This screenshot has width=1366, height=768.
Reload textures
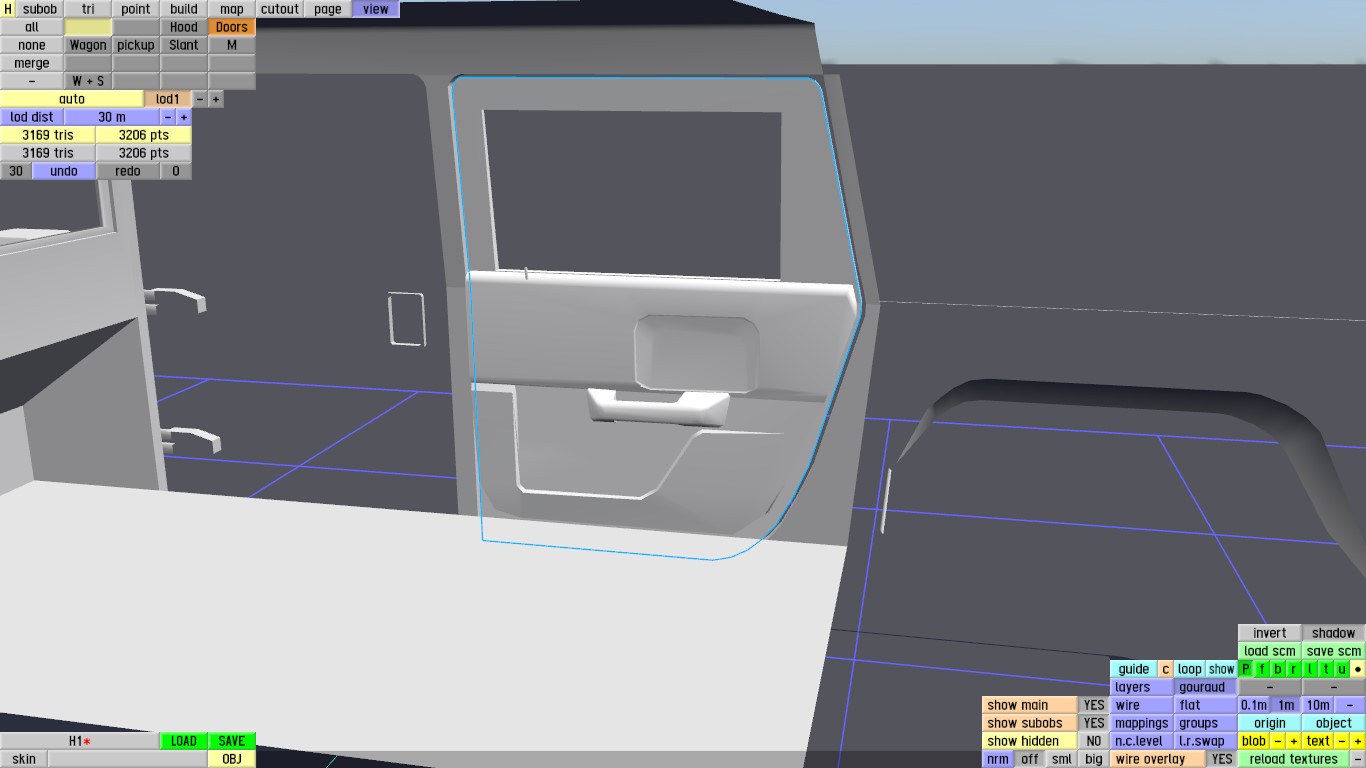click(1294, 759)
